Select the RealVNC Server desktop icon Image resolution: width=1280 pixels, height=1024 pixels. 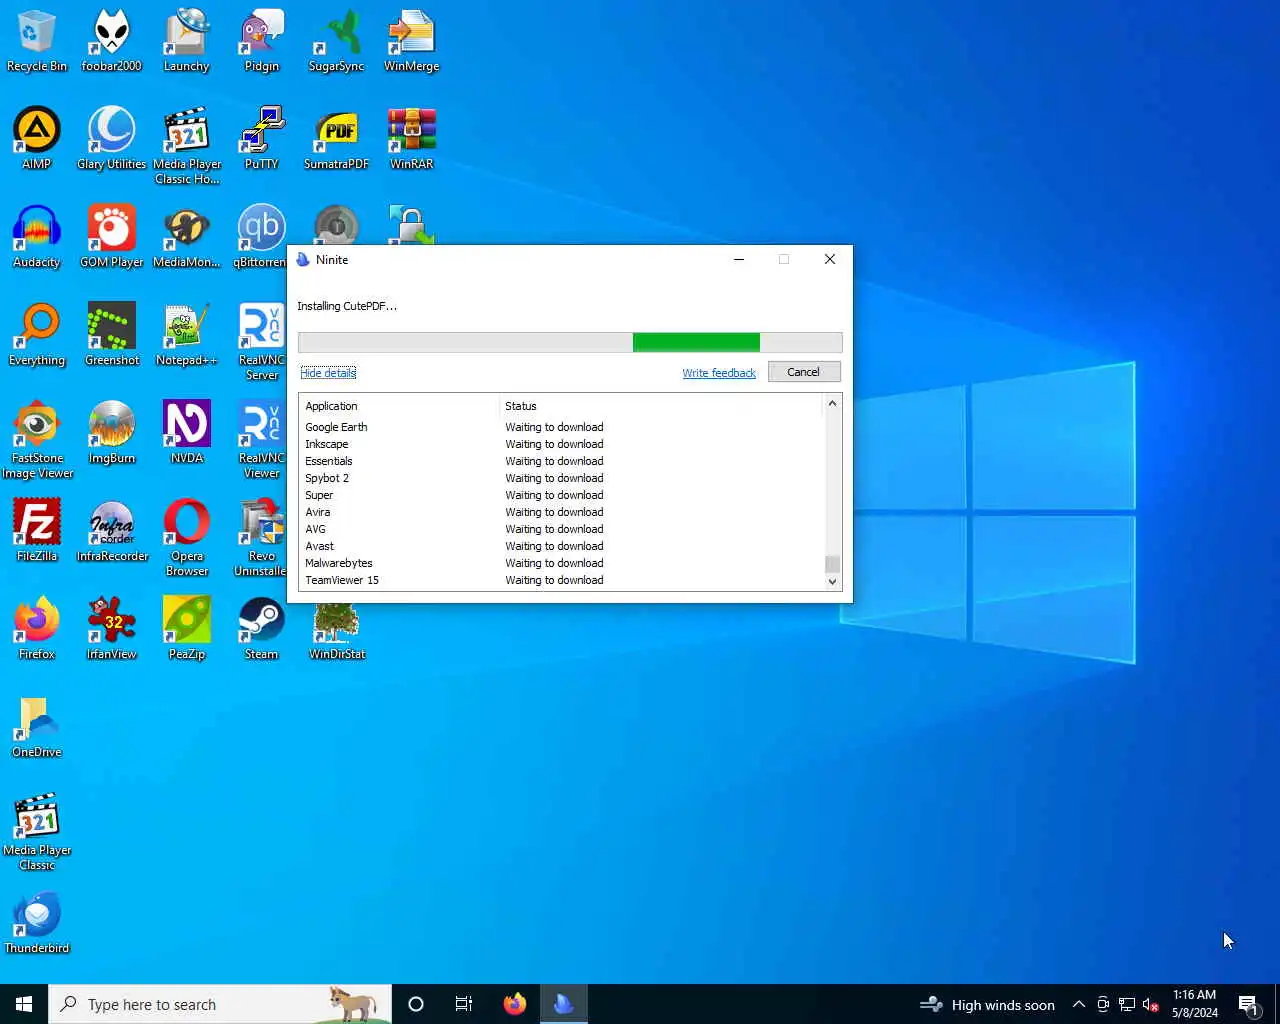coord(261,341)
